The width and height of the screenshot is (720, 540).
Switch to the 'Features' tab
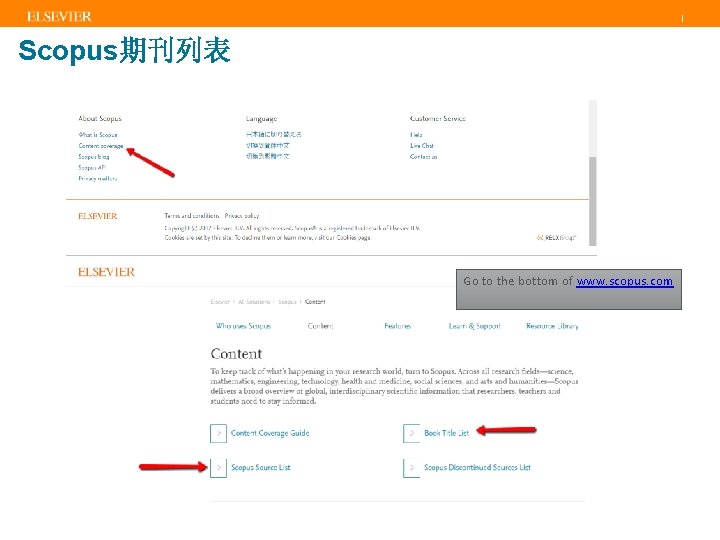click(398, 326)
